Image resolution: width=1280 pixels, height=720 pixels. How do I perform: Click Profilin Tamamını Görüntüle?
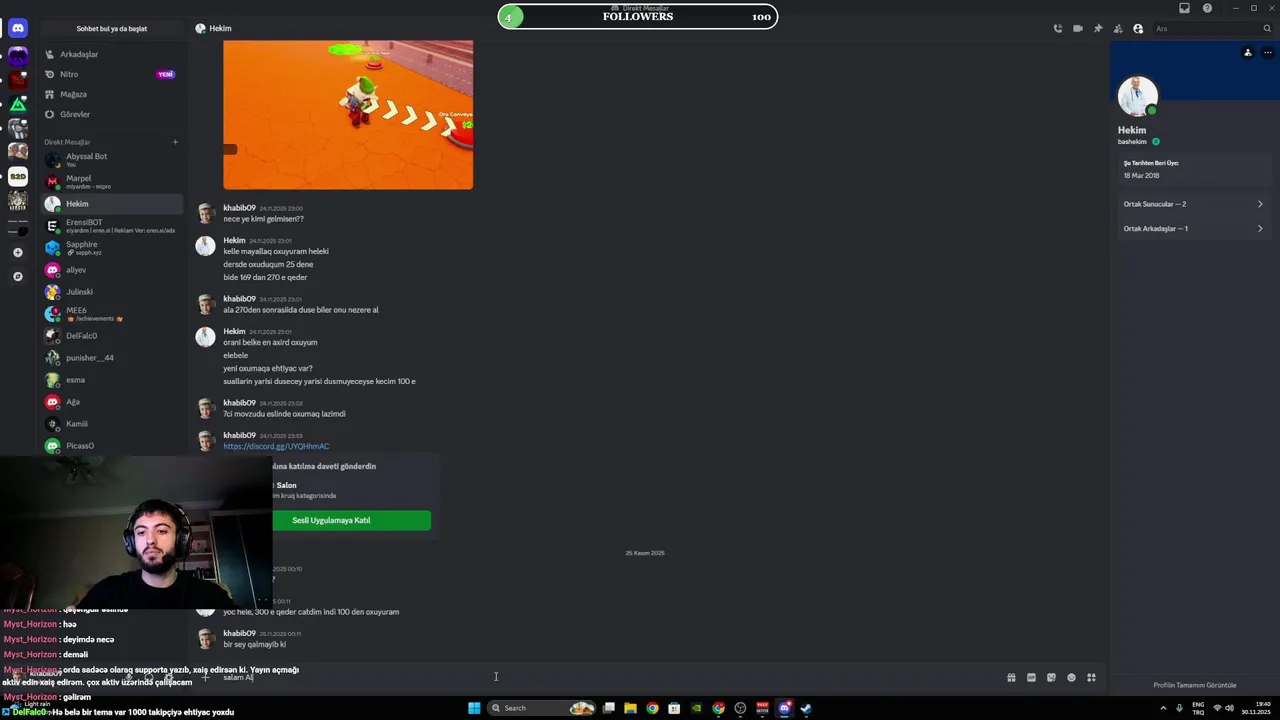click(x=1194, y=685)
